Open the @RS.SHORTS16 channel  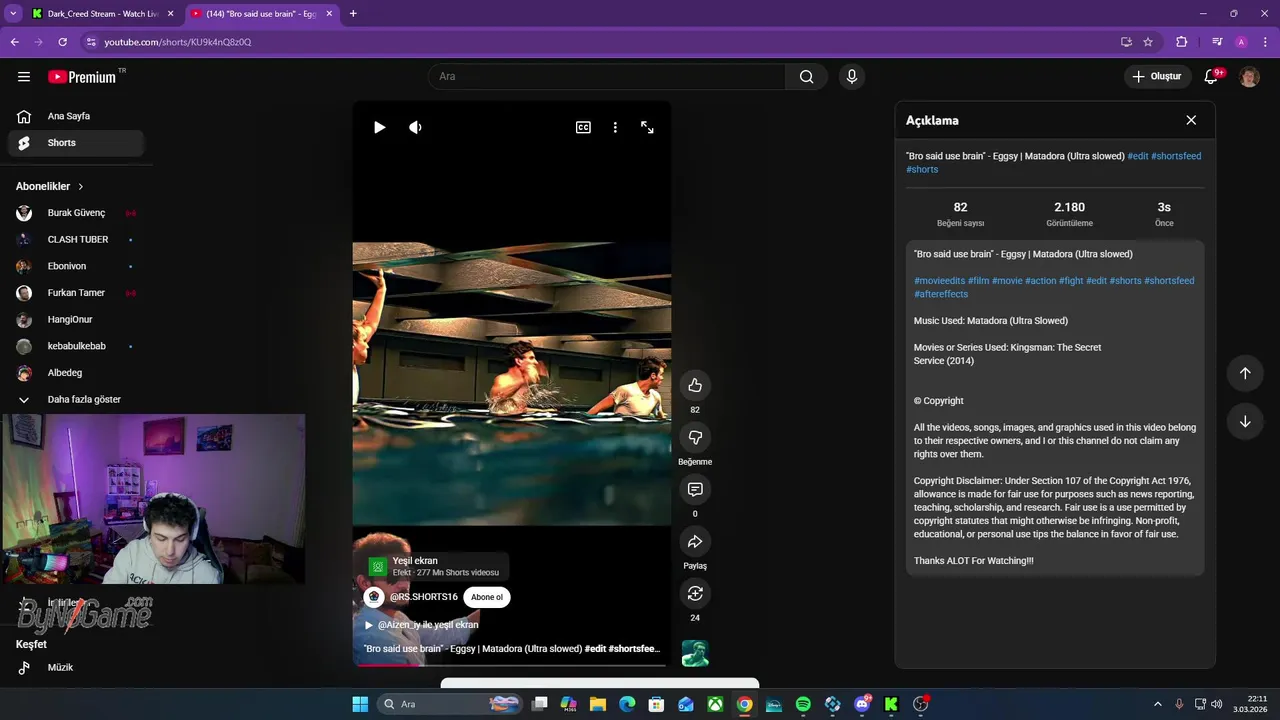(x=423, y=597)
